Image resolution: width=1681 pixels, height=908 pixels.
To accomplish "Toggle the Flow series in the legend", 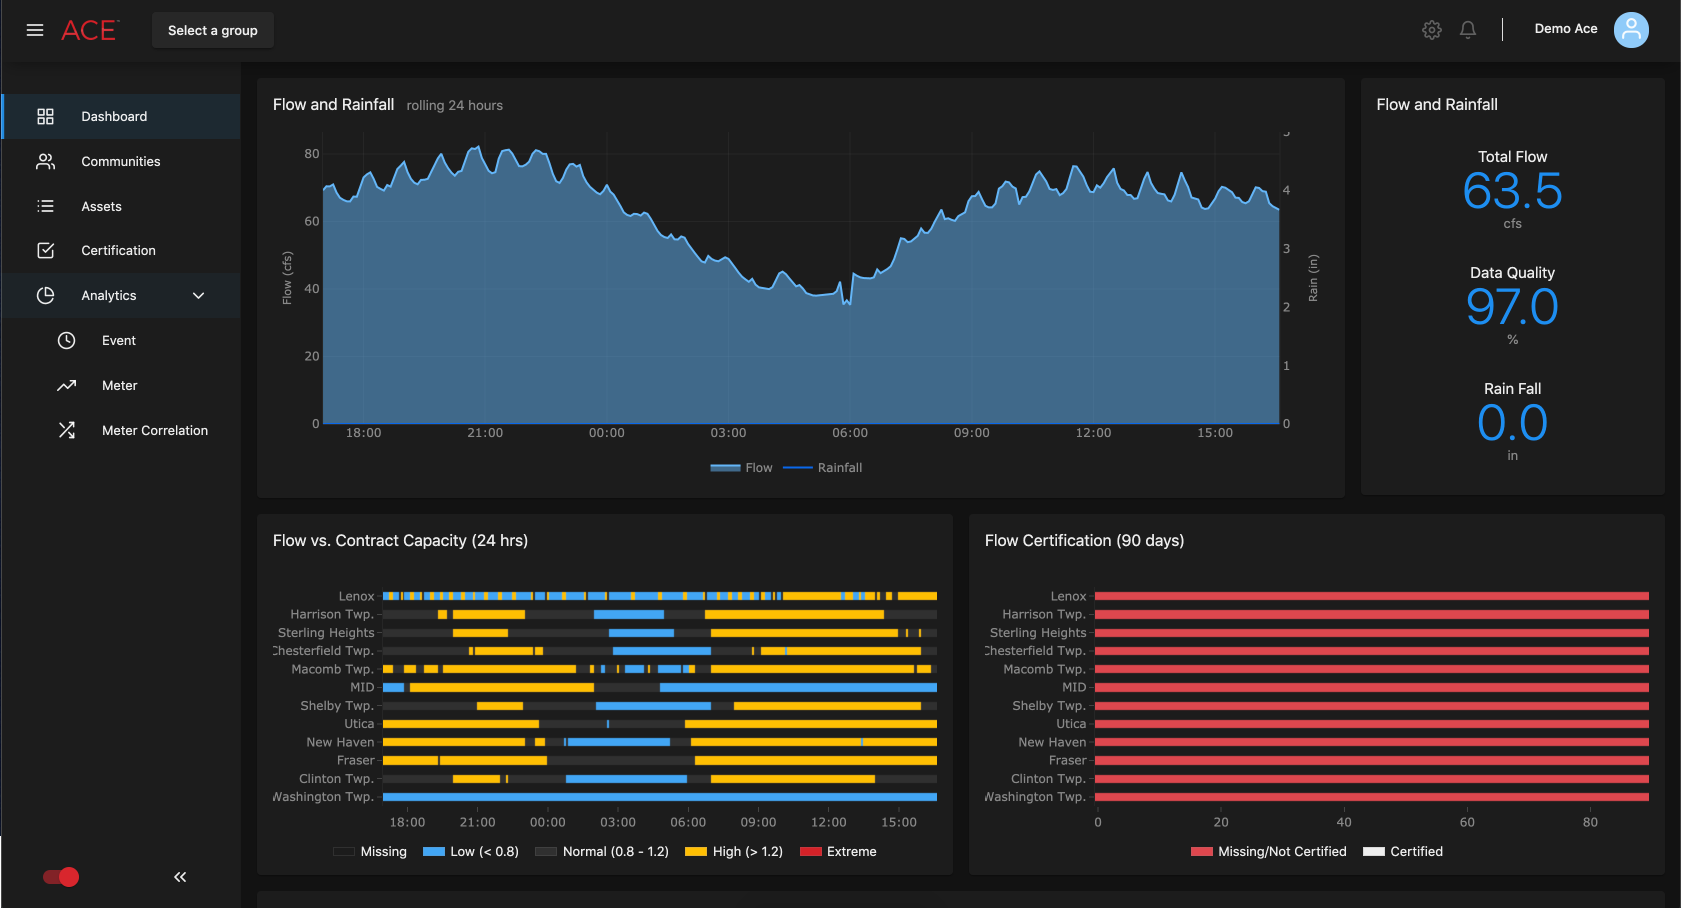I will (x=741, y=467).
